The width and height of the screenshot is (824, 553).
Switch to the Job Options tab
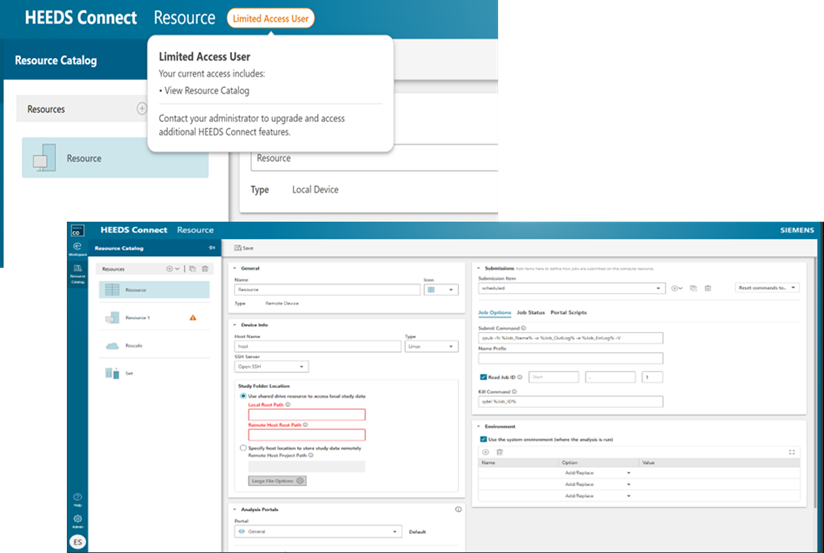495,312
